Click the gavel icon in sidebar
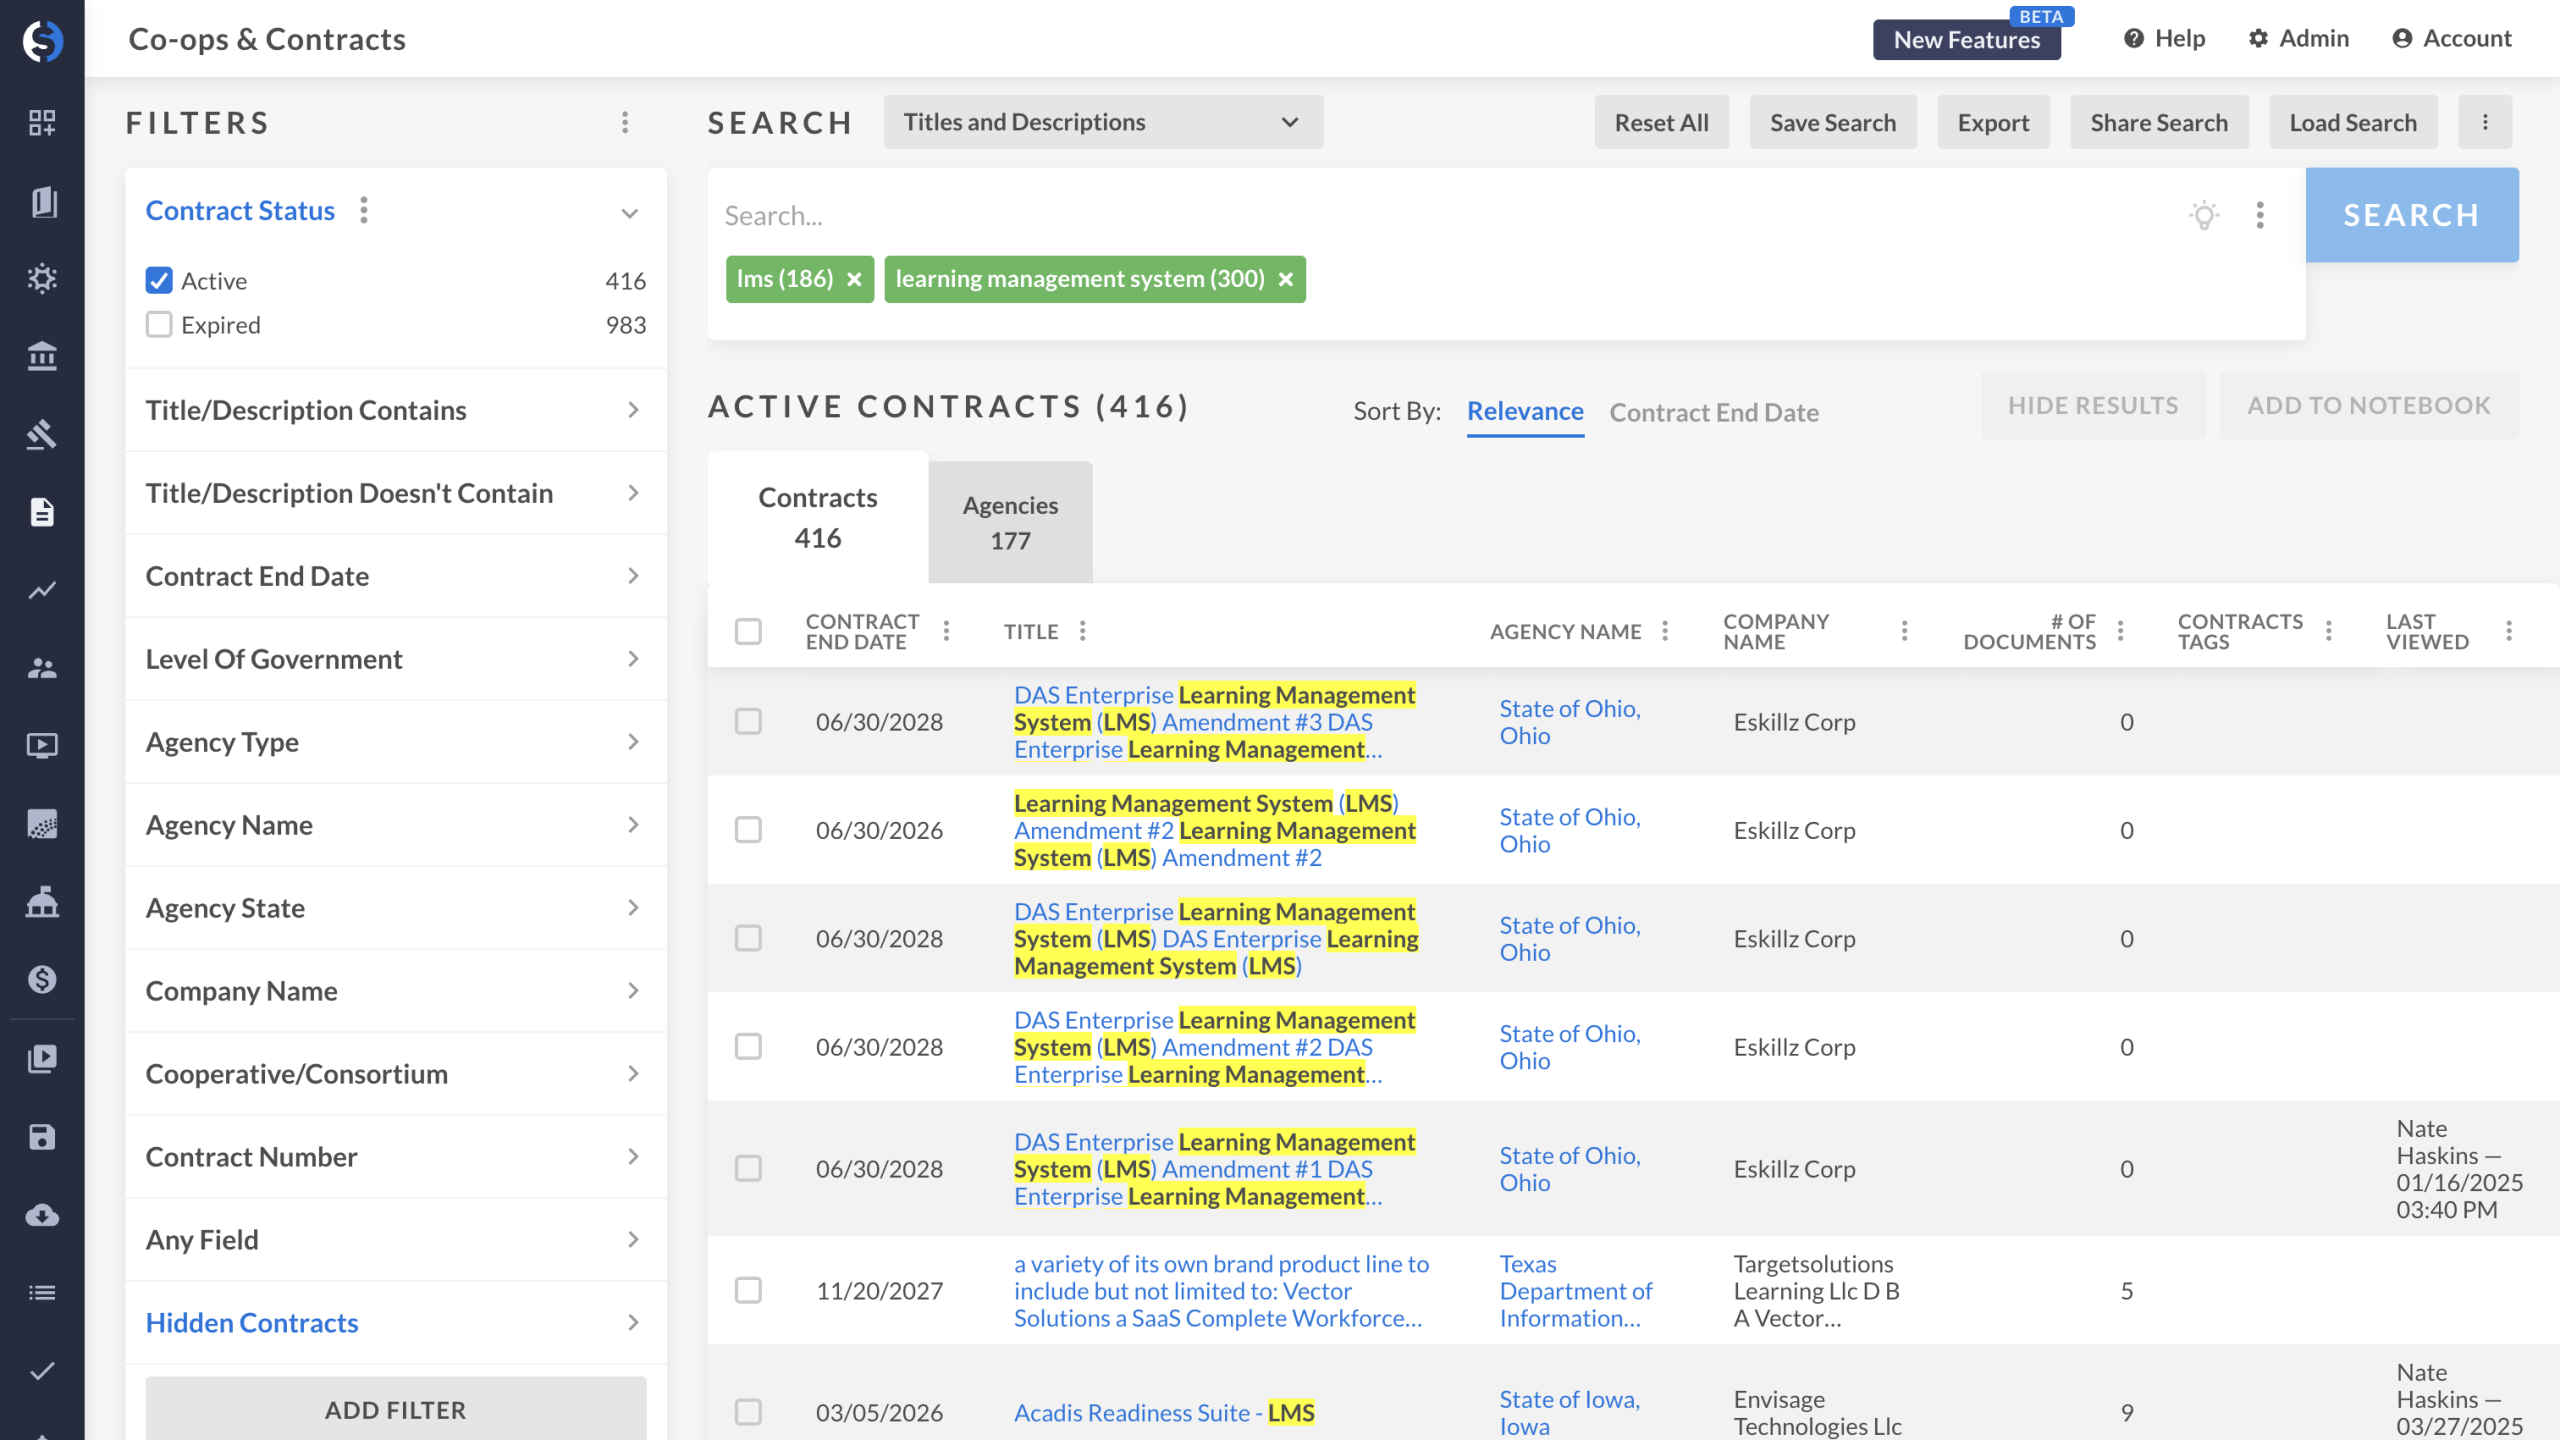The width and height of the screenshot is (2560, 1440). pyautogui.click(x=42, y=434)
